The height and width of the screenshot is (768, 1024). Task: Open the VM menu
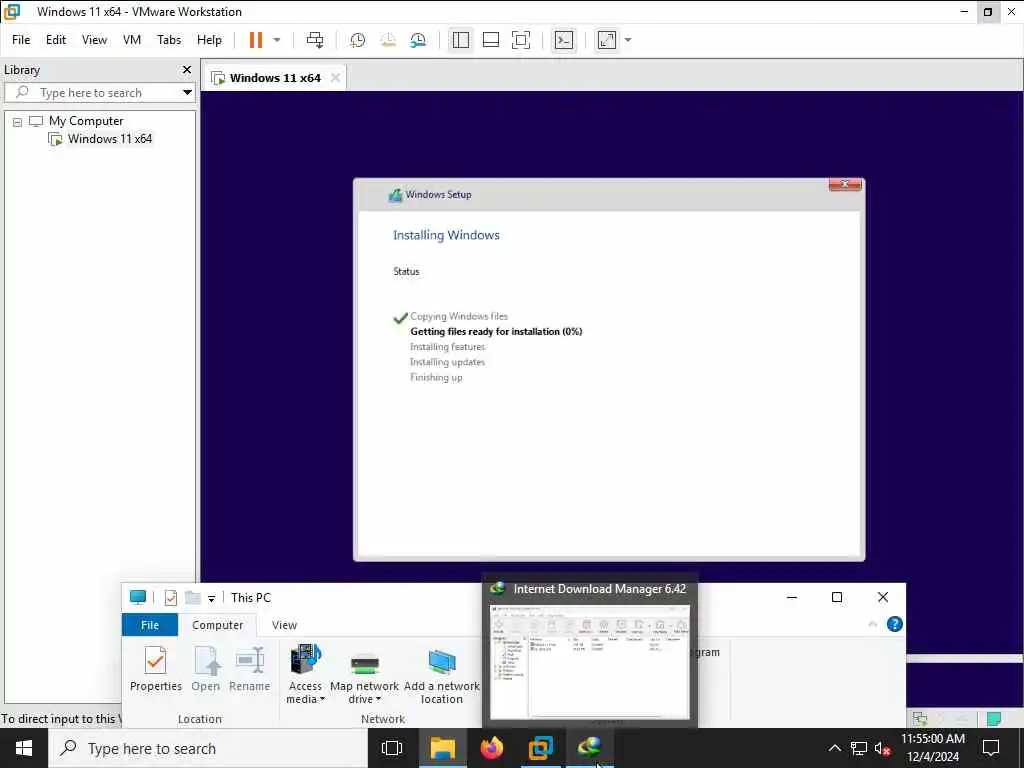[132, 40]
